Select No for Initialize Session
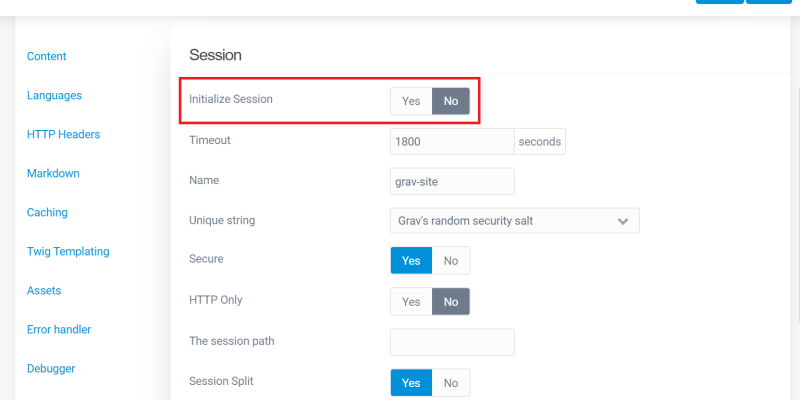 coord(451,101)
